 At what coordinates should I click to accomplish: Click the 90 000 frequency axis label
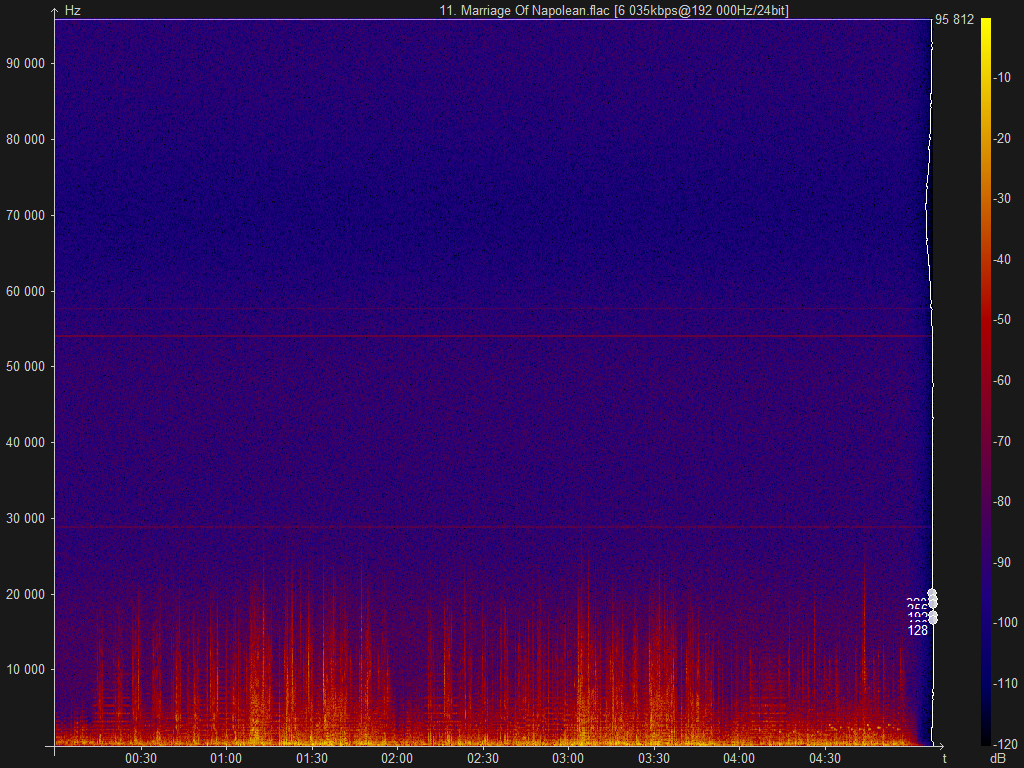click(x=26, y=63)
